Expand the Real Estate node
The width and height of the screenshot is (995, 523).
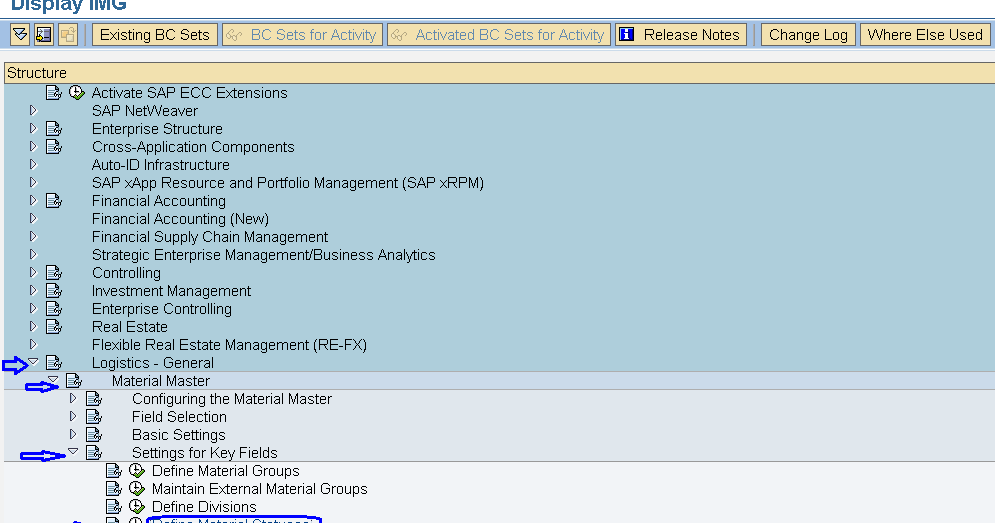tap(34, 326)
